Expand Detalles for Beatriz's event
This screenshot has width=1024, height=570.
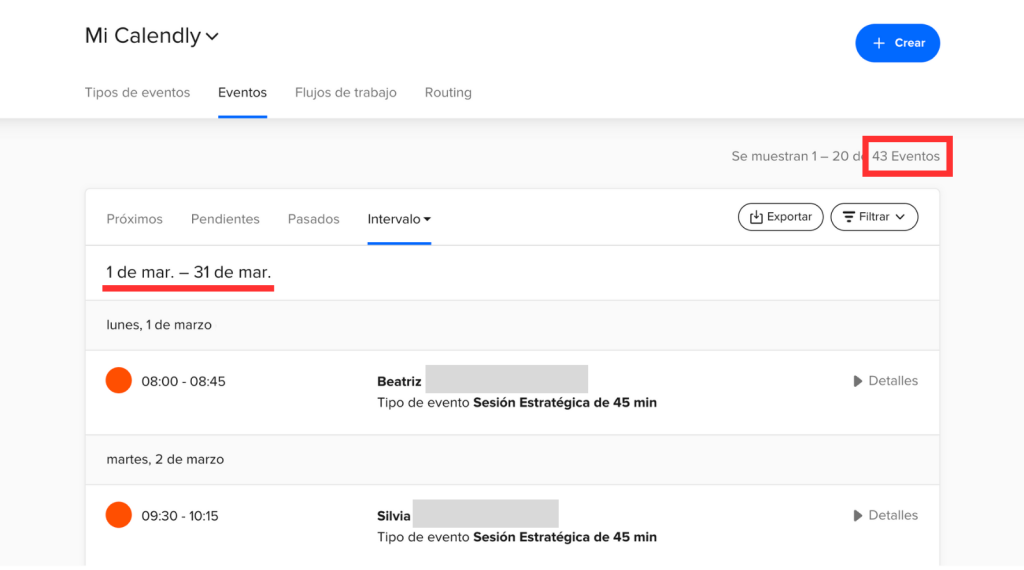tap(885, 381)
